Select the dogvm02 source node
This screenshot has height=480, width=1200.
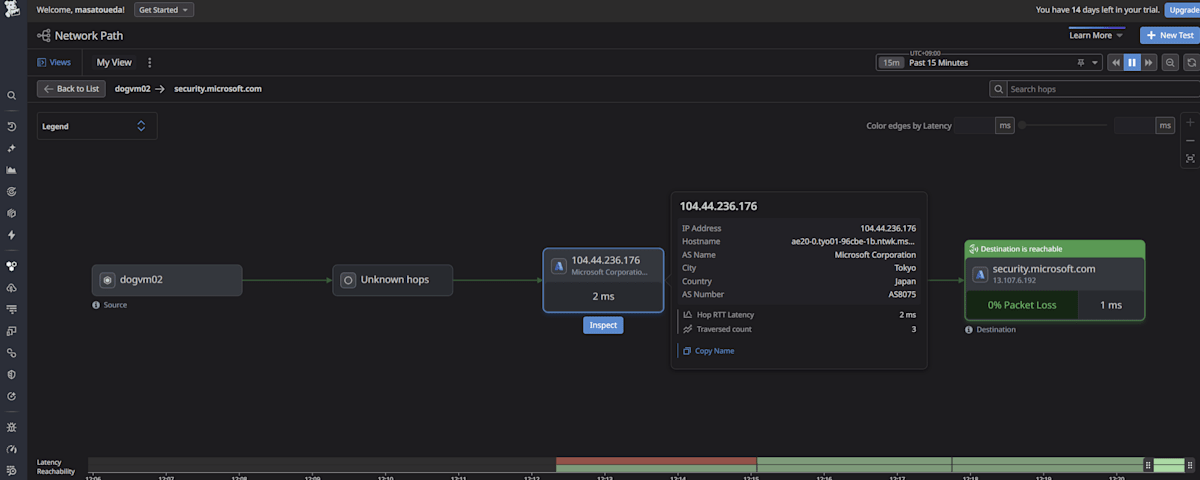click(167, 280)
